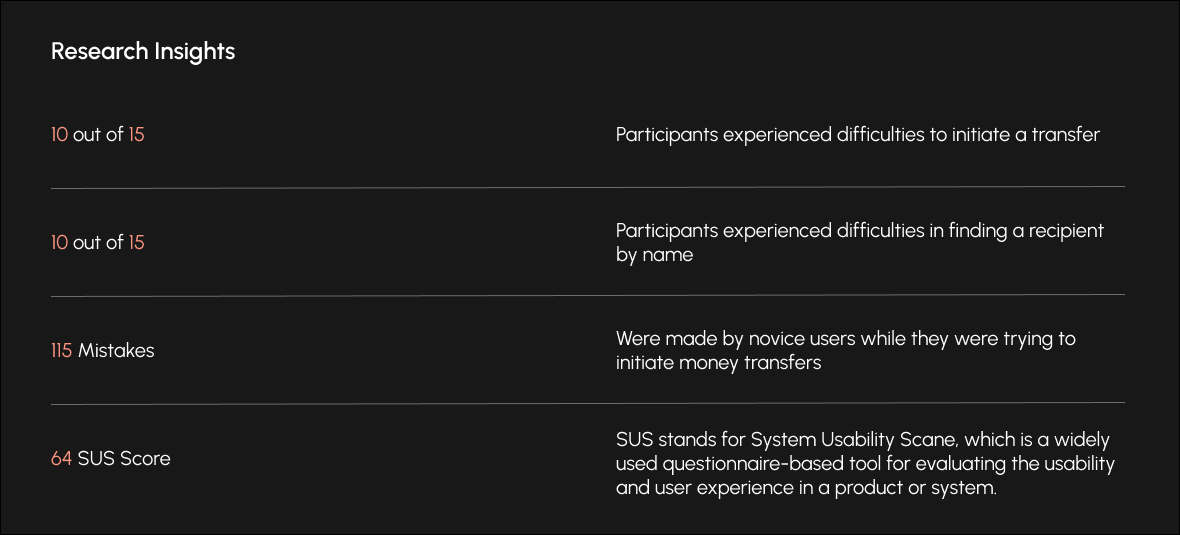Image resolution: width=1180 pixels, height=535 pixels.
Task: Select the text about finding a recipient by name
Action: (x=859, y=242)
